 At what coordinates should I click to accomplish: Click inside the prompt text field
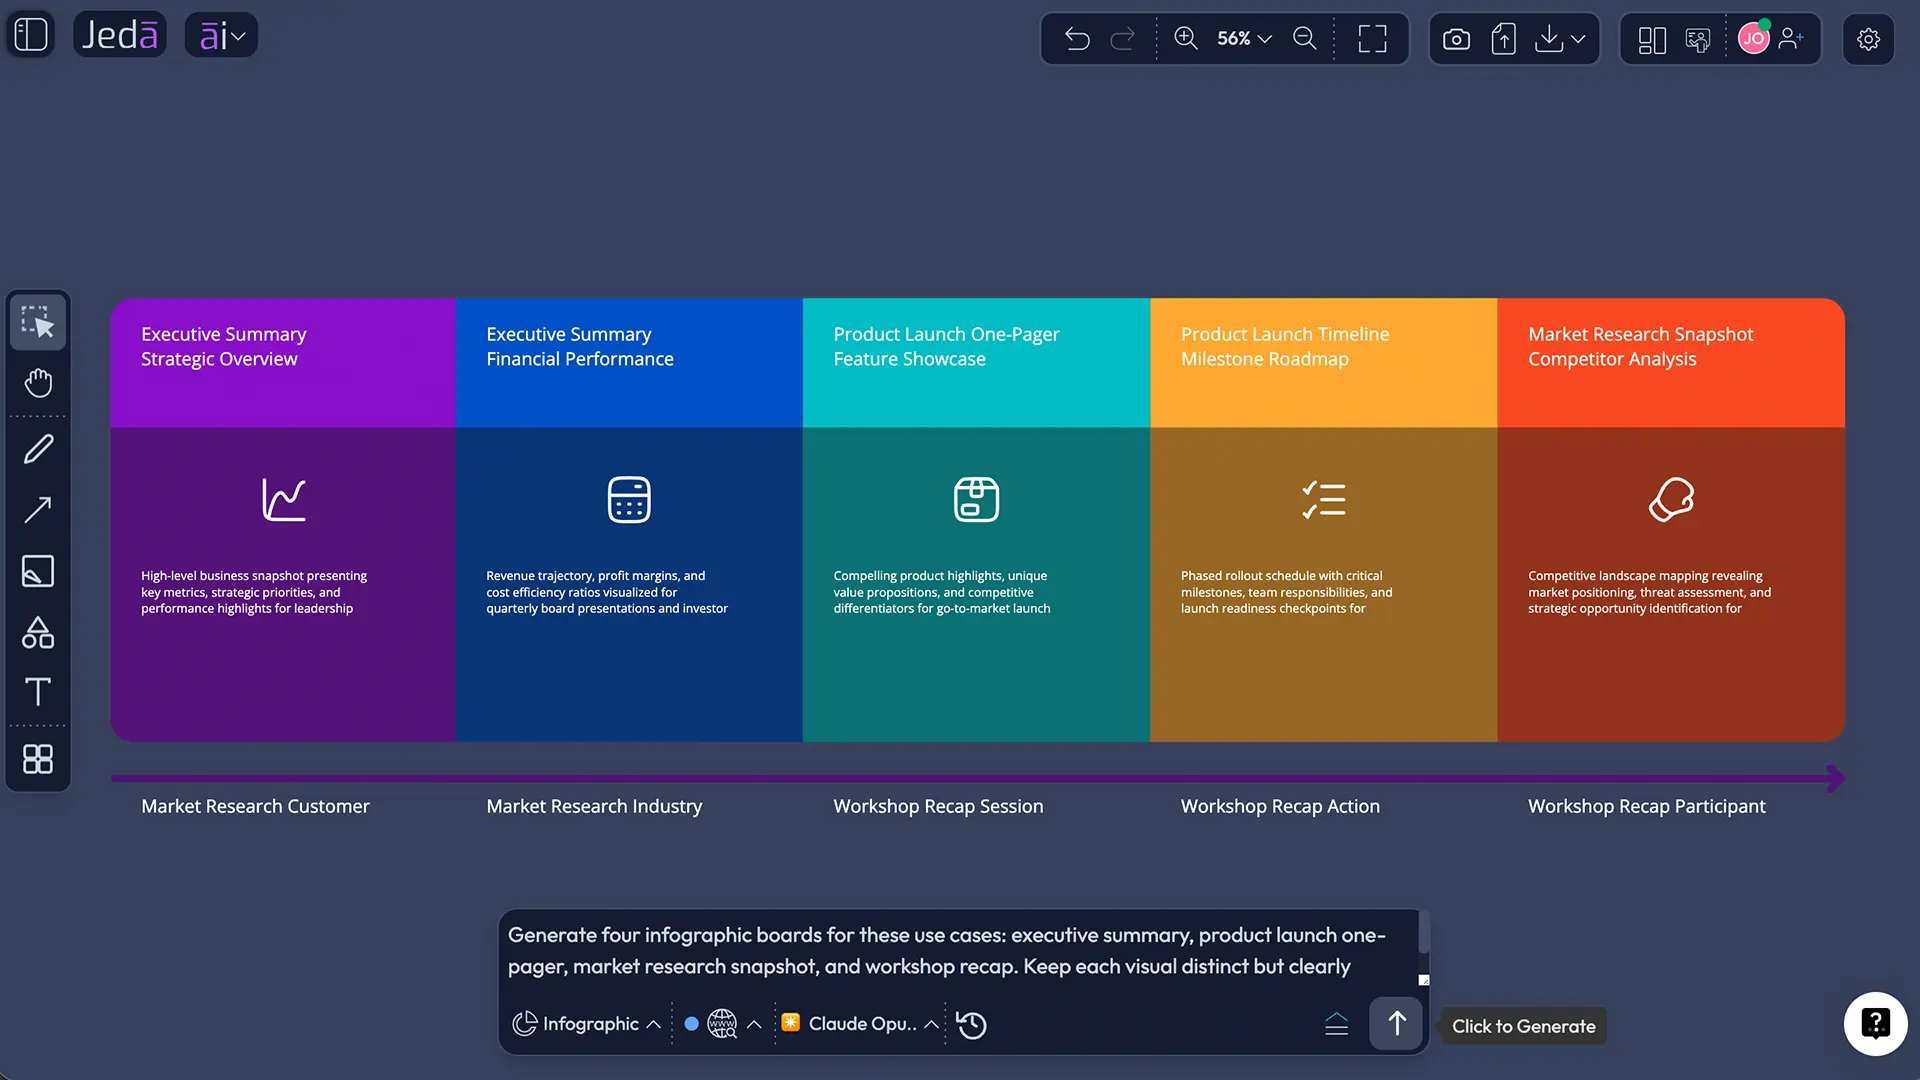click(x=958, y=951)
